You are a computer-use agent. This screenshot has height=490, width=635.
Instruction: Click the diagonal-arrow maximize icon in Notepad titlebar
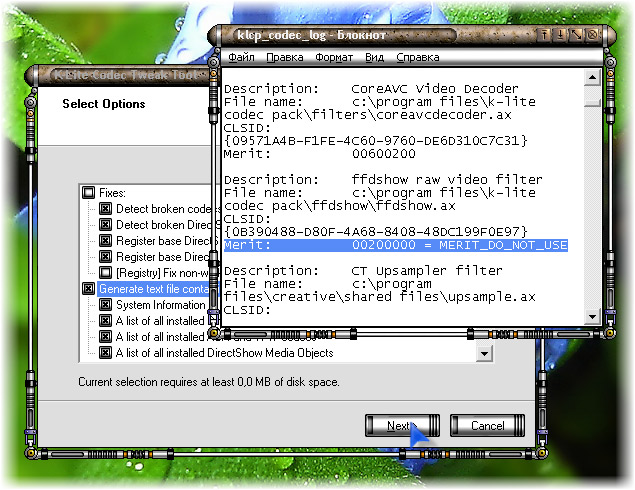(576, 35)
